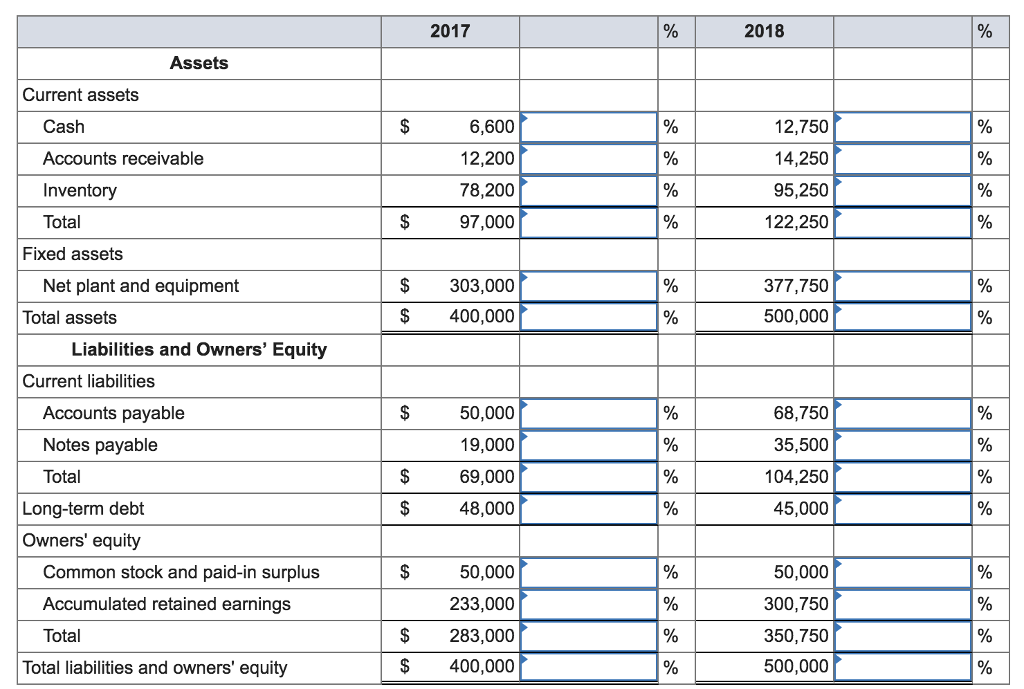Screen dimensions: 1024x689
Task: Click the Current liabilities row label
Action: coord(89,381)
